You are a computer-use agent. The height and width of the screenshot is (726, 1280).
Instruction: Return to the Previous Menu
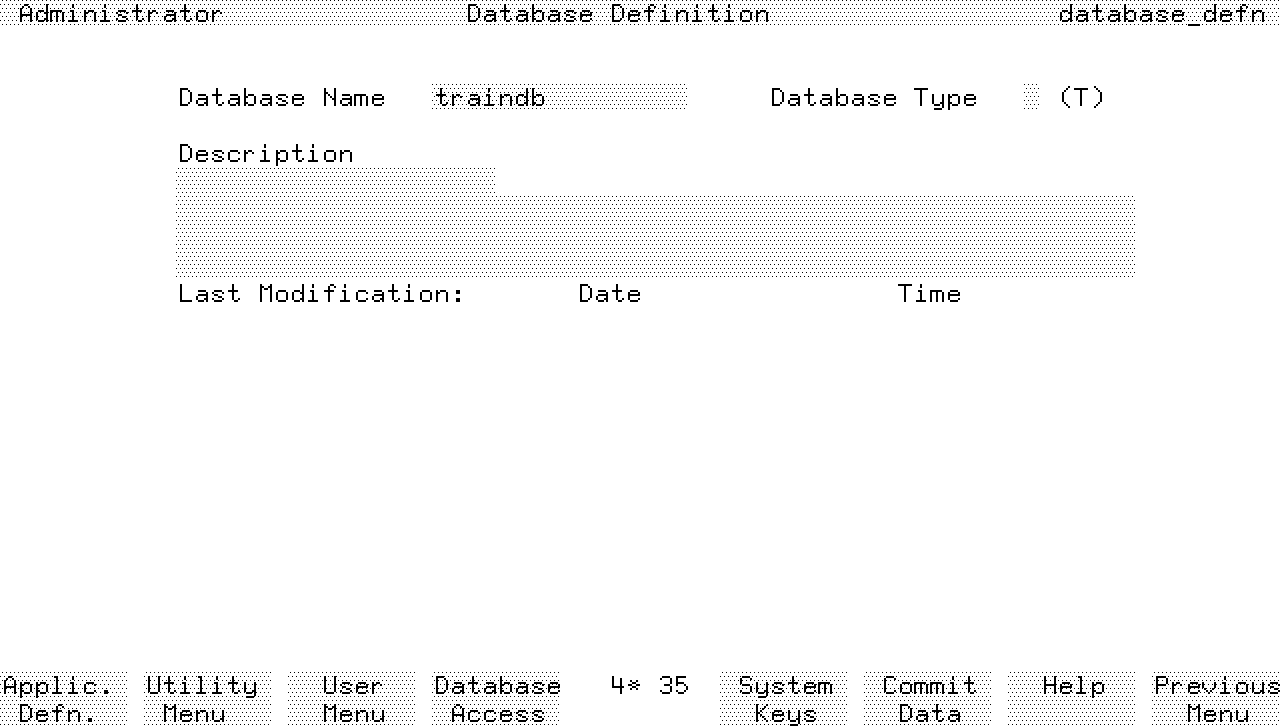[x=1216, y=698]
